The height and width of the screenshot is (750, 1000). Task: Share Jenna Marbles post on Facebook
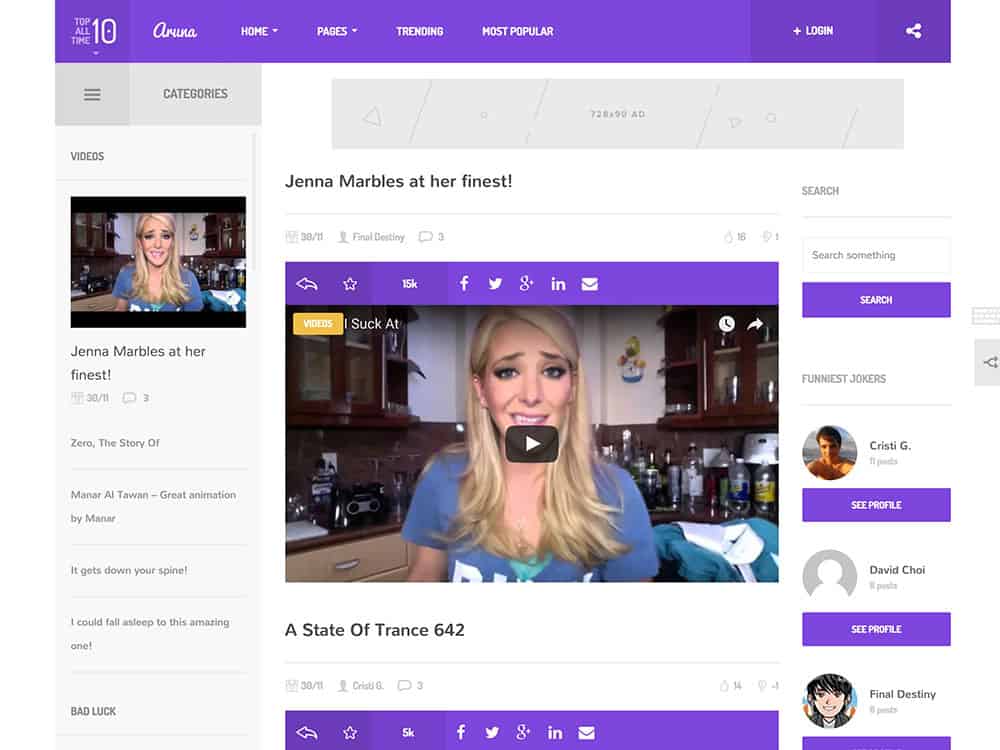(464, 284)
